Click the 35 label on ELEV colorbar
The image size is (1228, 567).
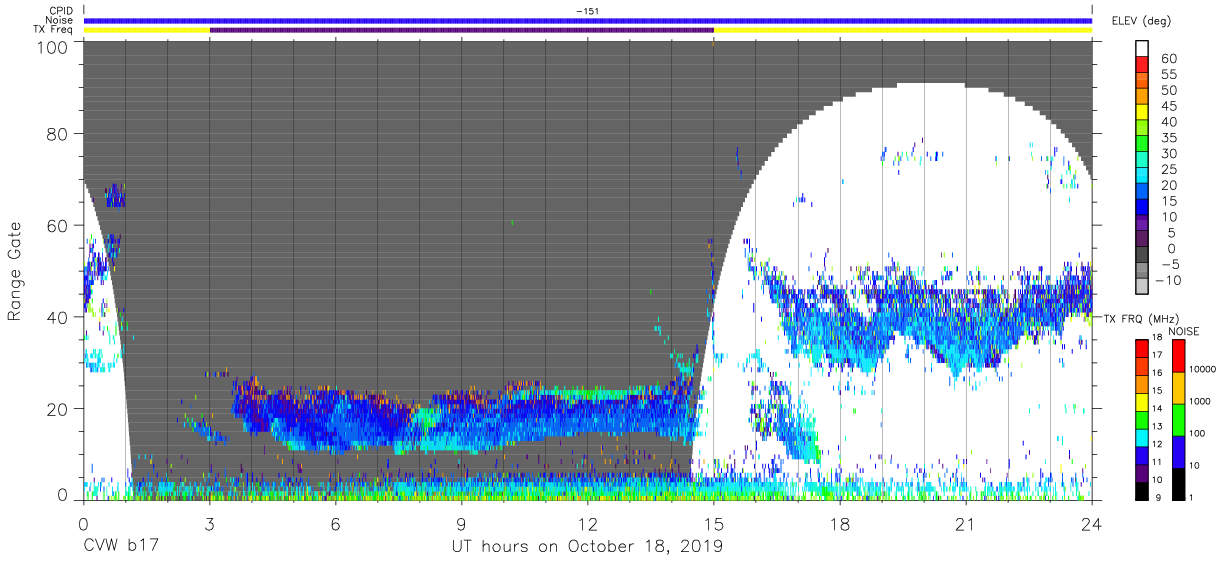tap(1168, 138)
